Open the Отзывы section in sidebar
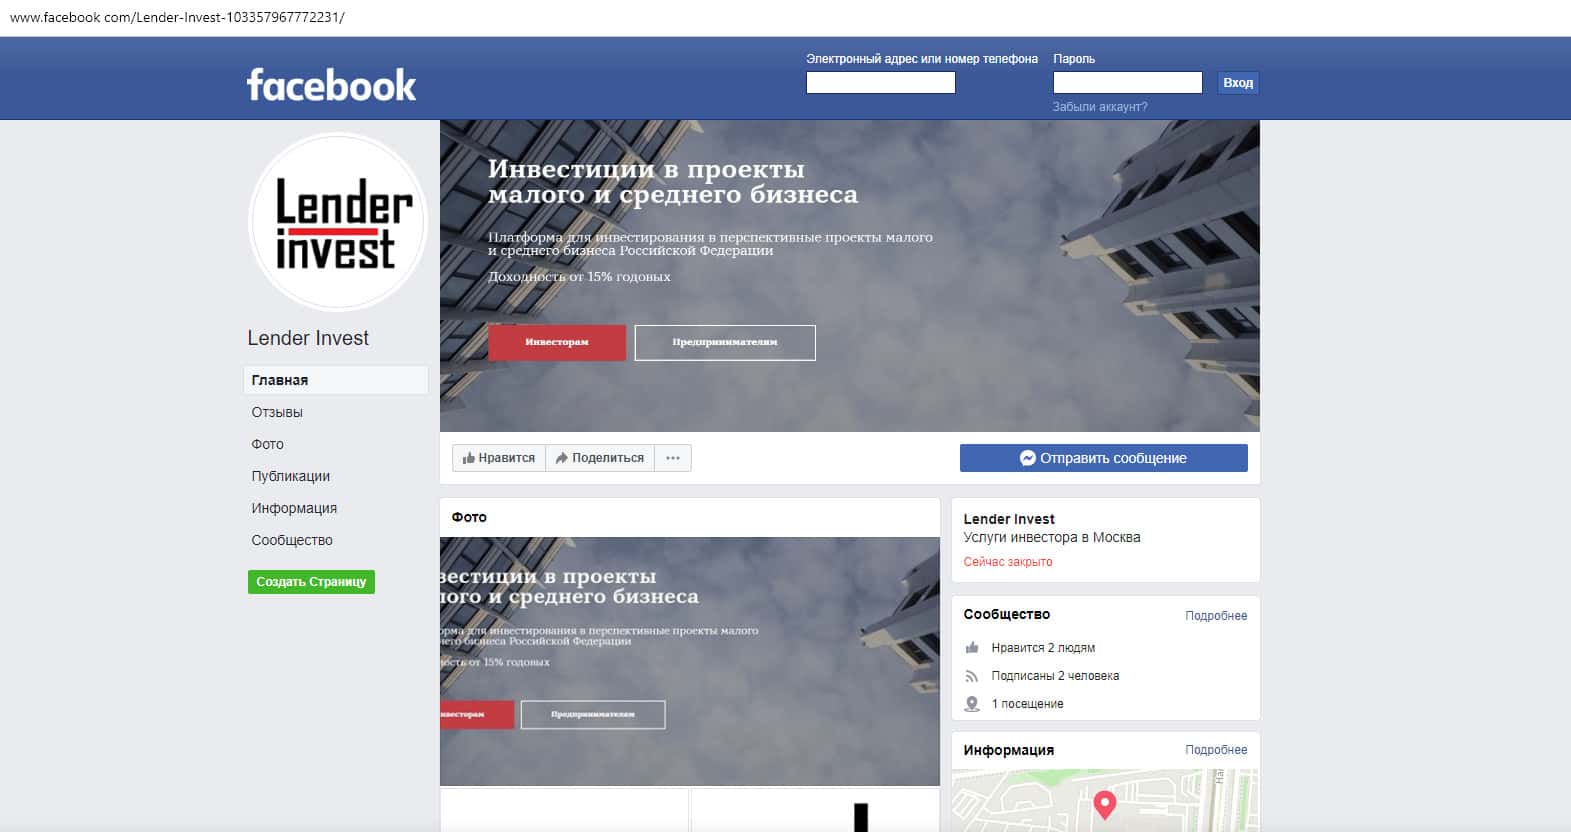The height and width of the screenshot is (832, 1571). (x=277, y=412)
